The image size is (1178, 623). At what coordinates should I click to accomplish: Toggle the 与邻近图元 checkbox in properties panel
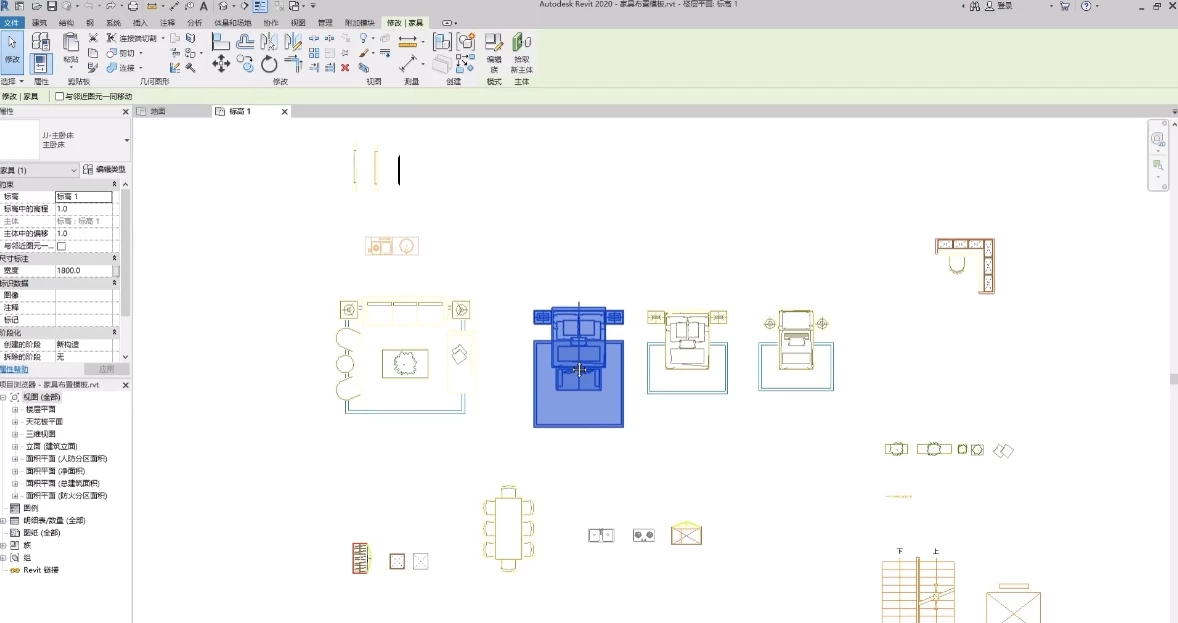(61, 246)
